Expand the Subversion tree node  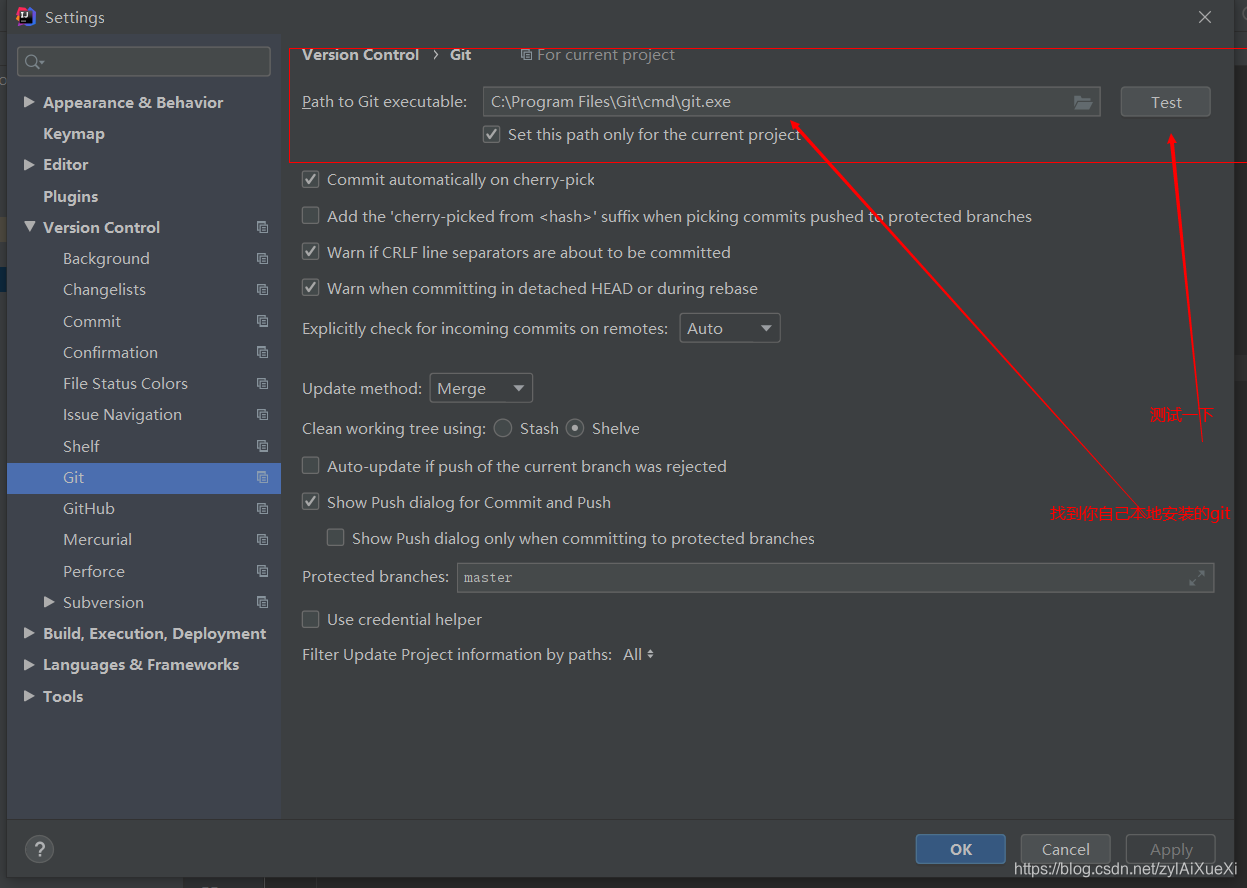coord(47,602)
